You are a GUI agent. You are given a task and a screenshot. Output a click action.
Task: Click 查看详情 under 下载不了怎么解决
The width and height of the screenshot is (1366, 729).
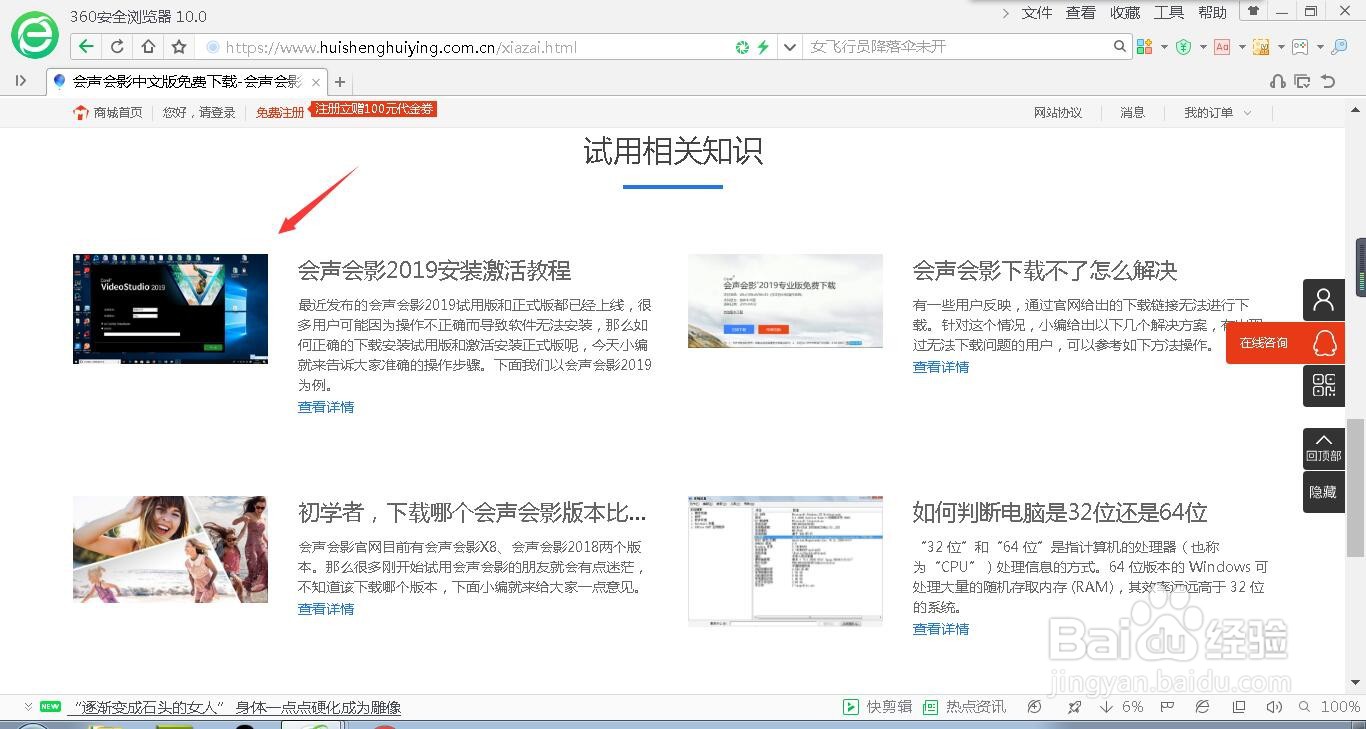941,367
